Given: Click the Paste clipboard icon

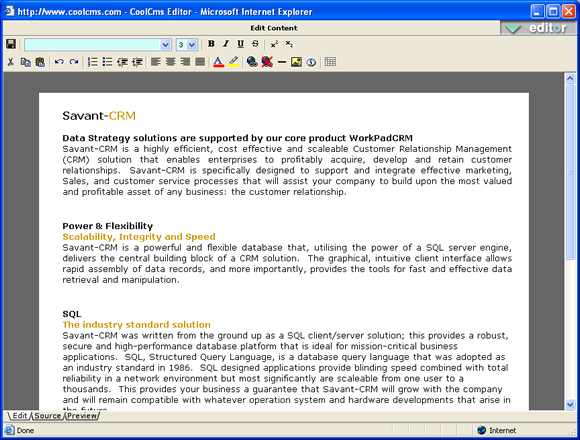Looking at the screenshot, I should coord(40,62).
